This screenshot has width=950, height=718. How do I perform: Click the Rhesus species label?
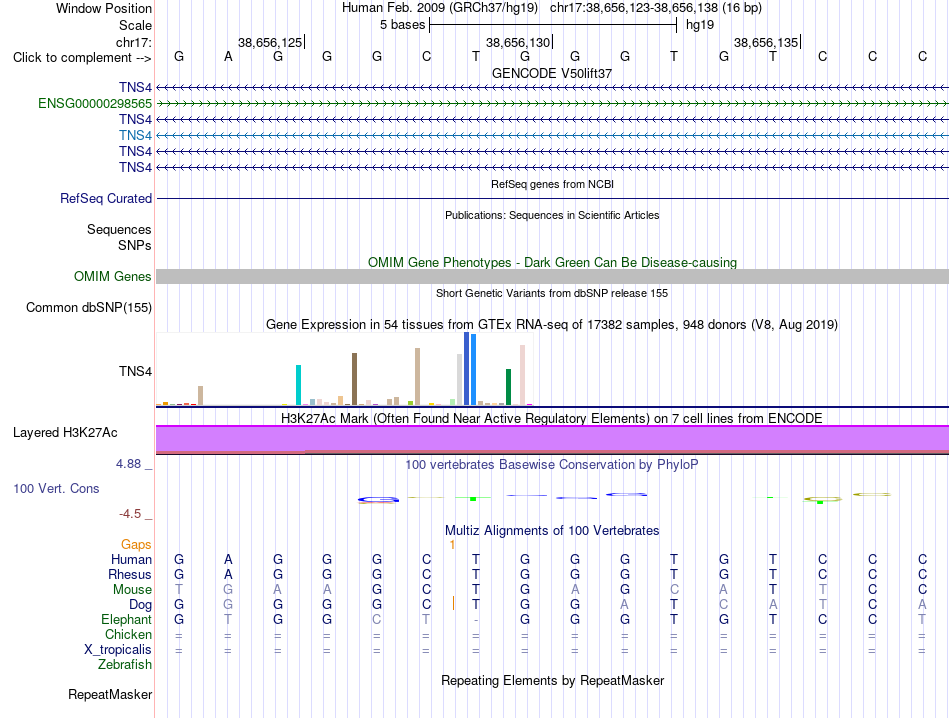click(130, 574)
